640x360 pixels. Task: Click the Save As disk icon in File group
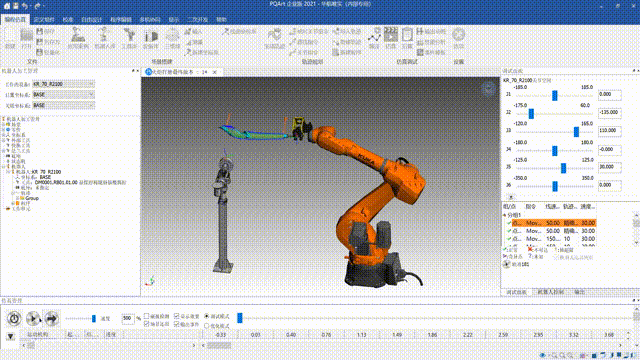pyautogui.click(x=40, y=42)
